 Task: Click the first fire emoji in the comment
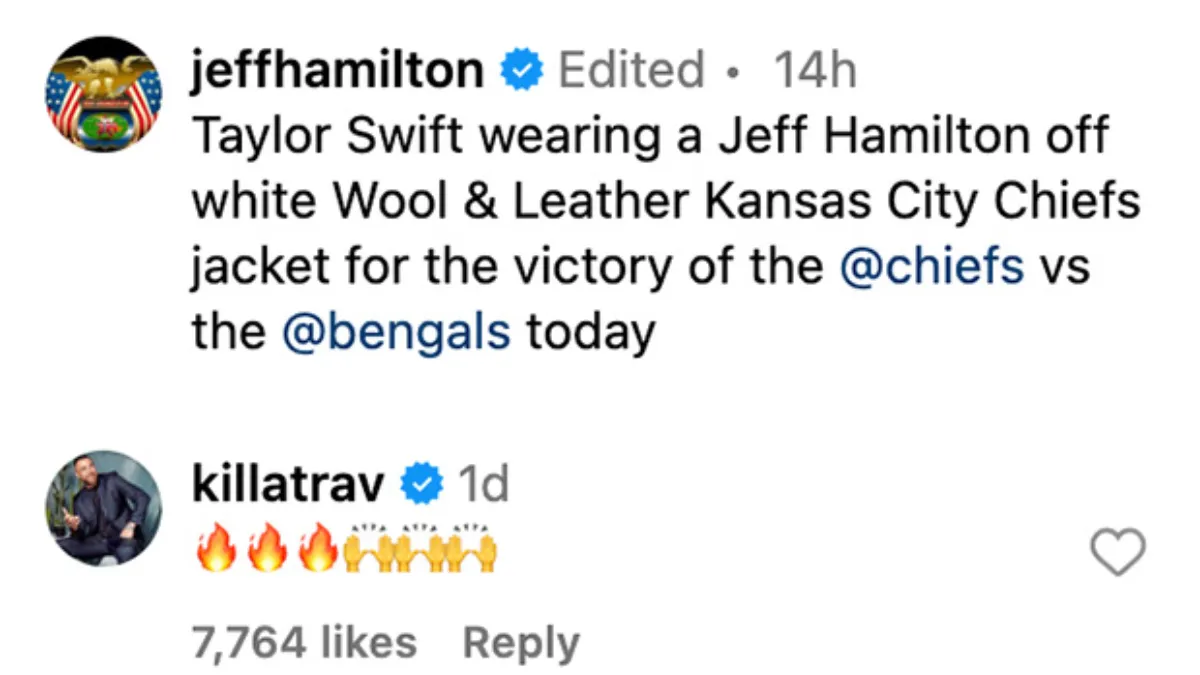[216, 550]
